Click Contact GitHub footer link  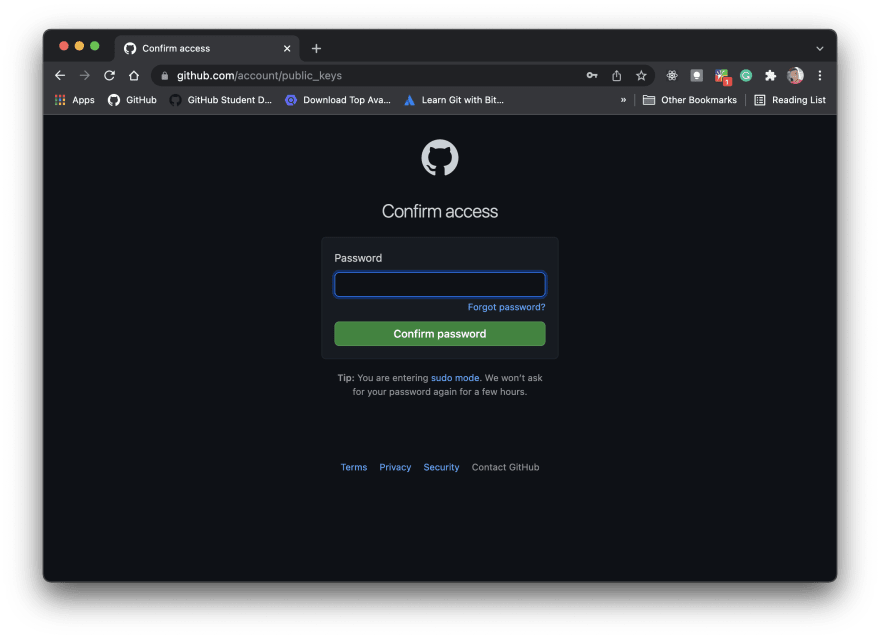[505, 467]
